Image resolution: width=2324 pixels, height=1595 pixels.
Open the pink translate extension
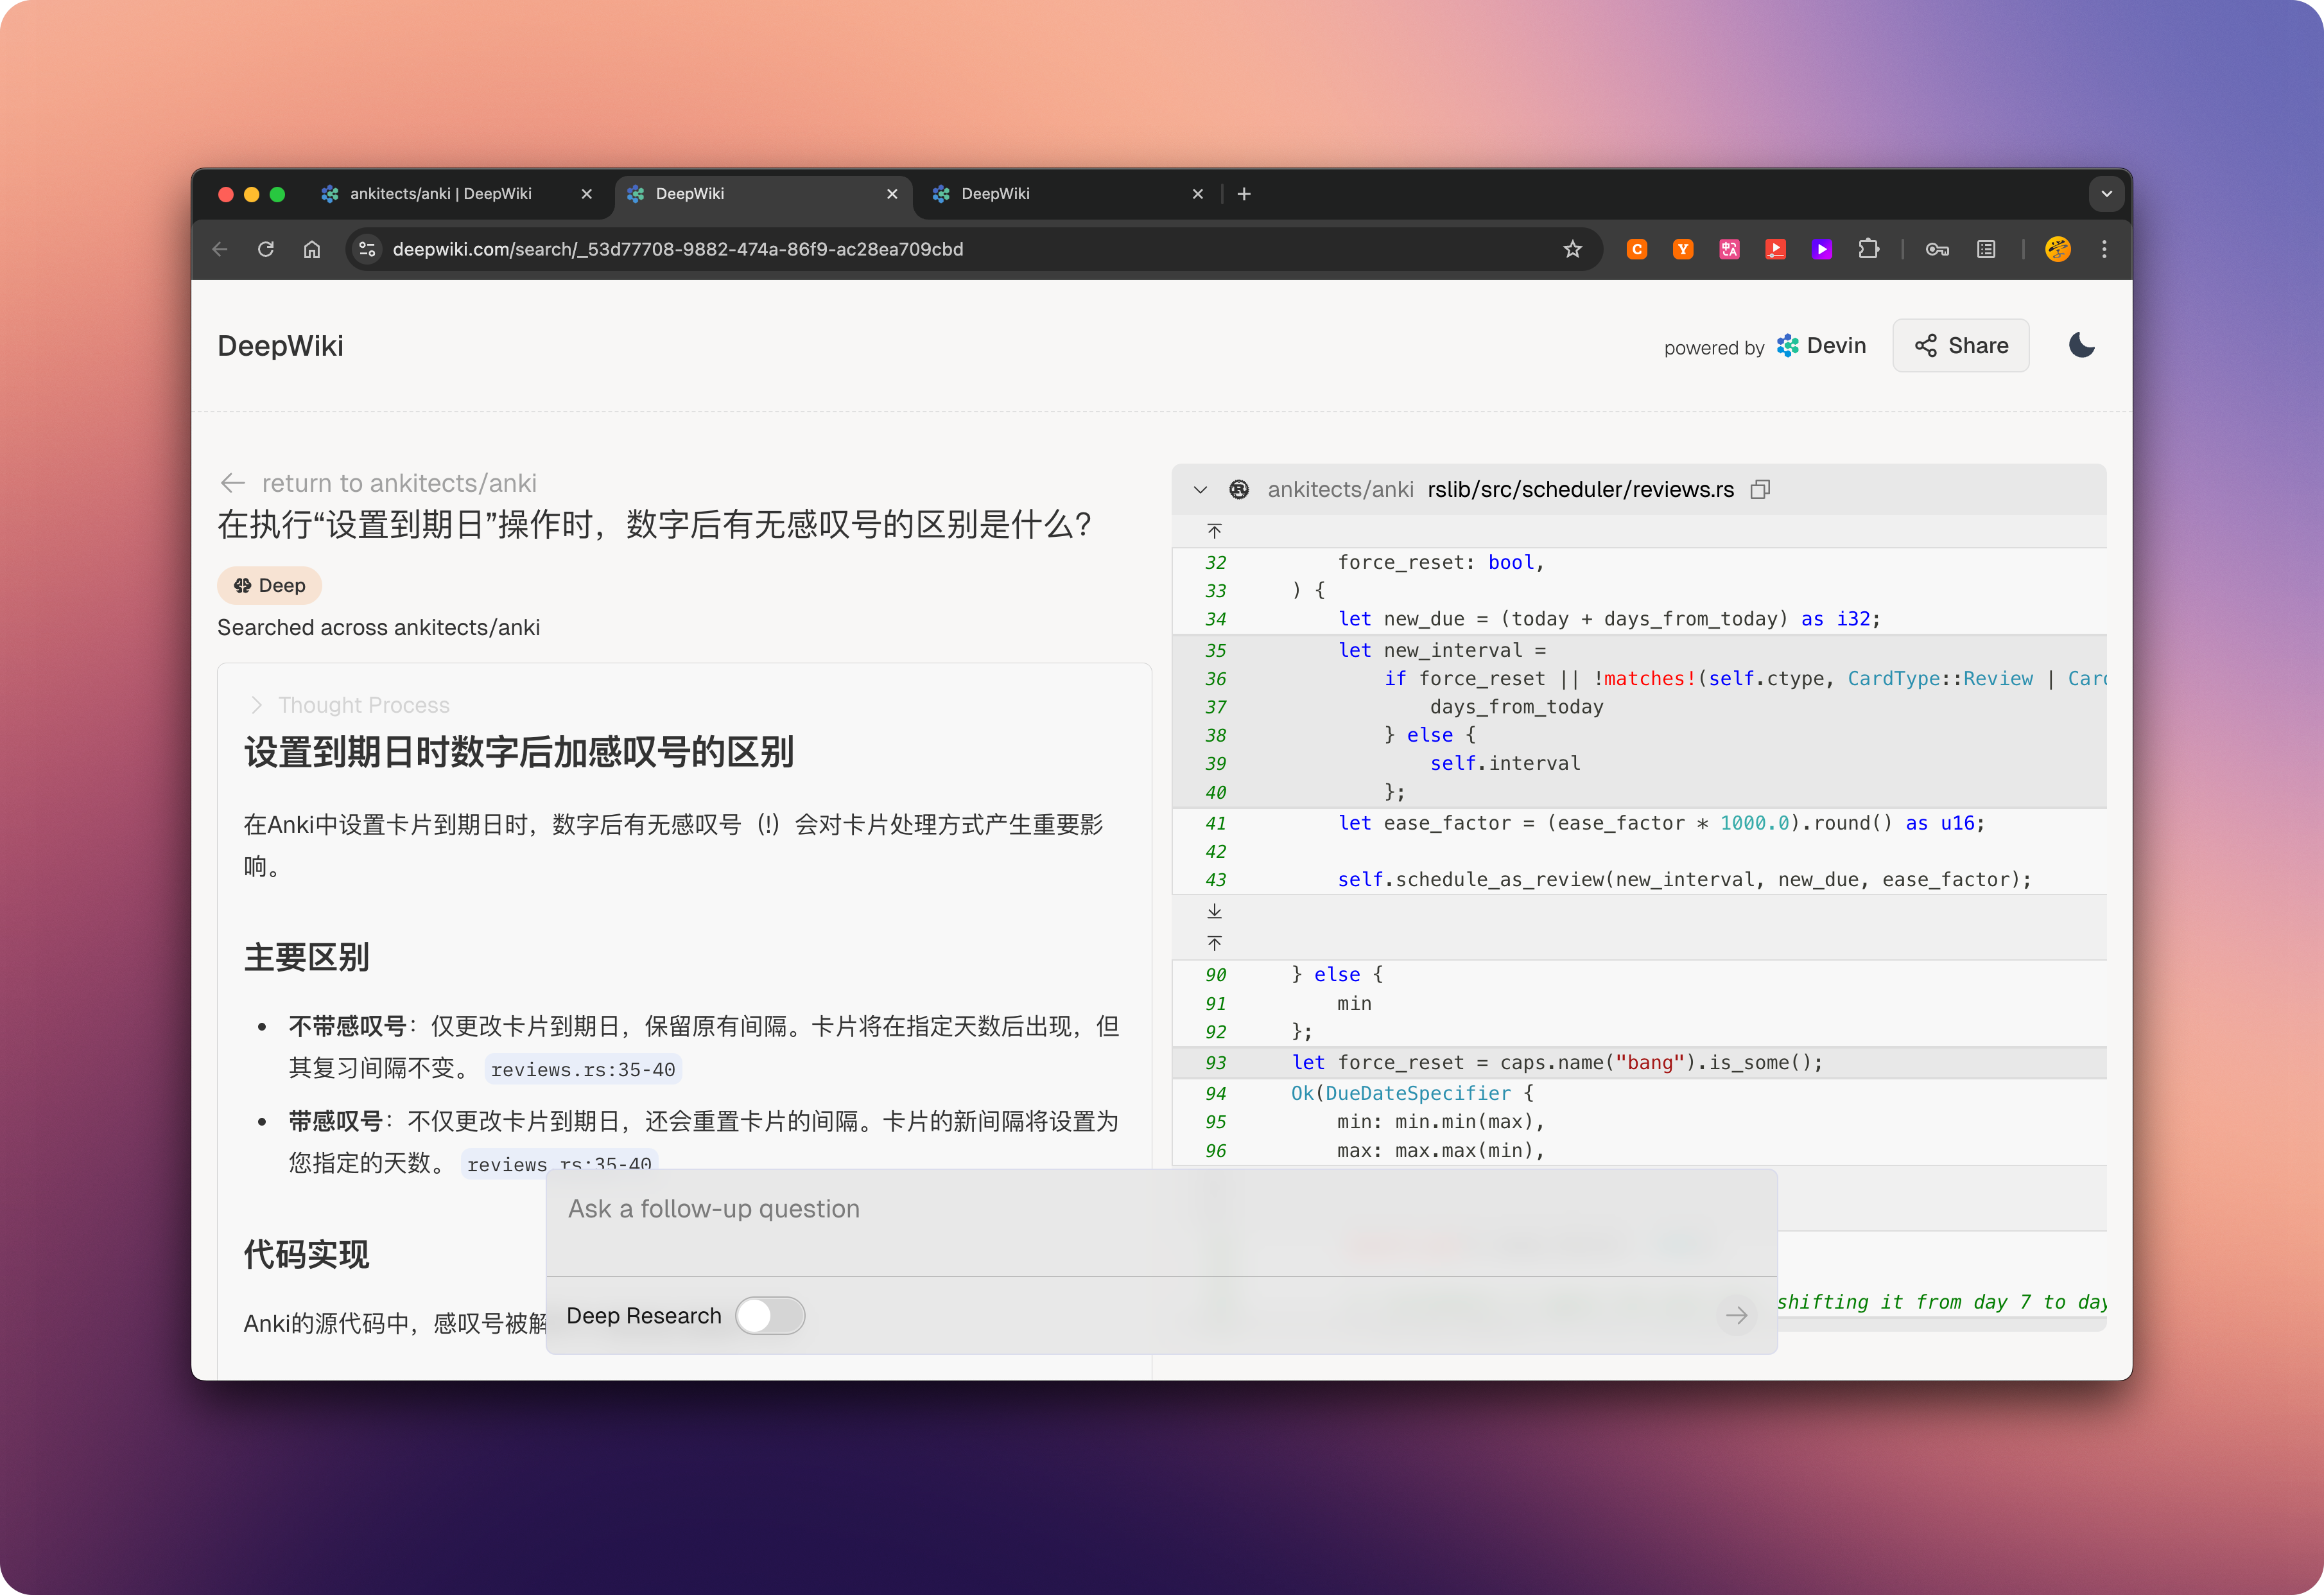tap(1729, 249)
